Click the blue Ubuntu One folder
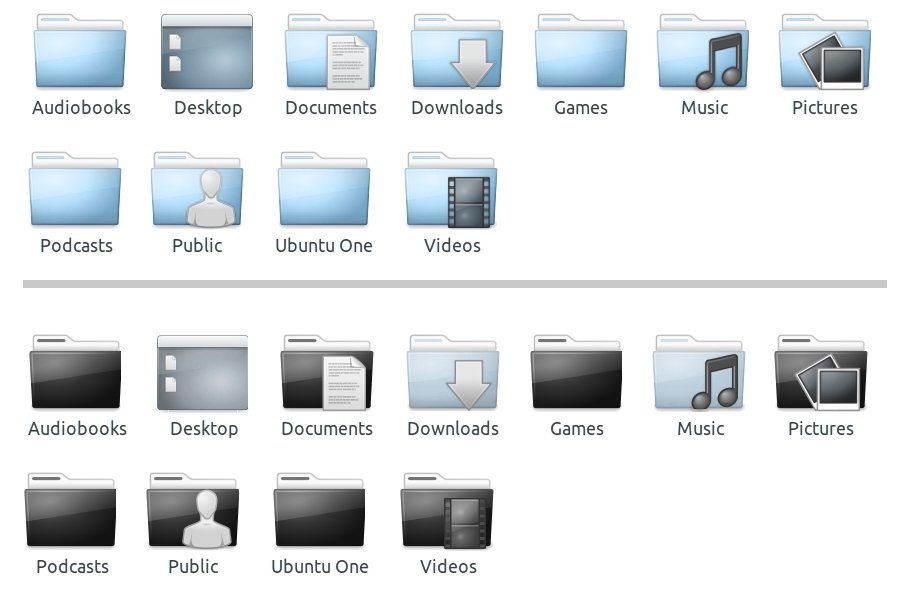This screenshot has height=600, width=900. (324, 191)
